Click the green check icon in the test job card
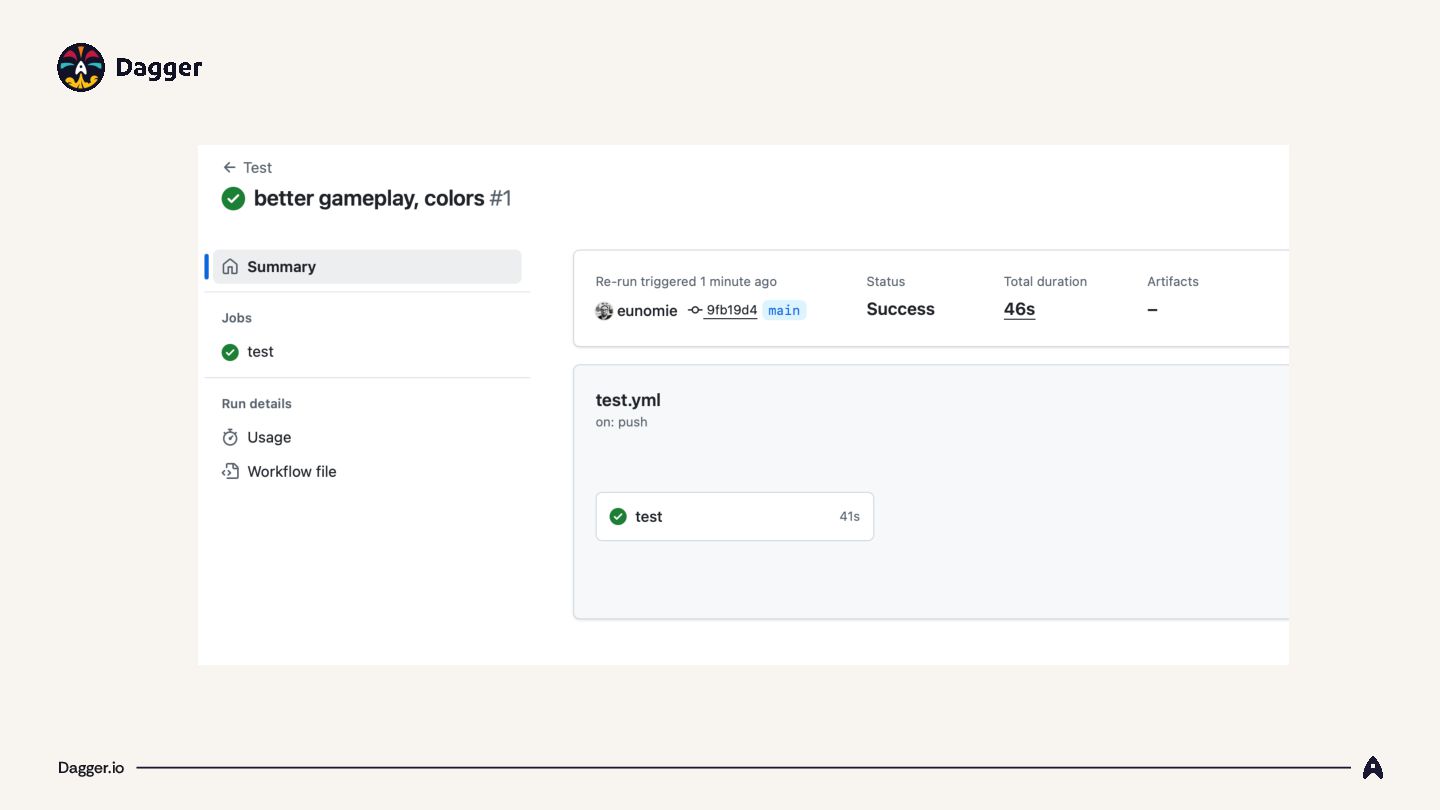The image size is (1440, 810). click(x=618, y=516)
